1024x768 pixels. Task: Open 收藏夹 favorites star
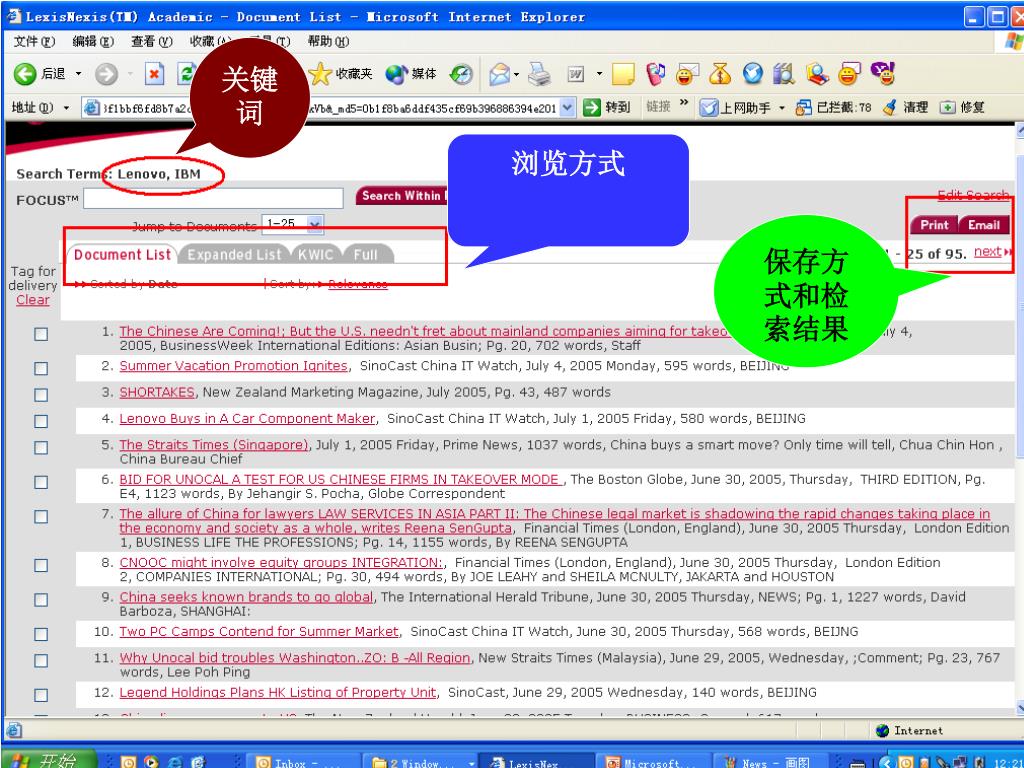point(340,74)
